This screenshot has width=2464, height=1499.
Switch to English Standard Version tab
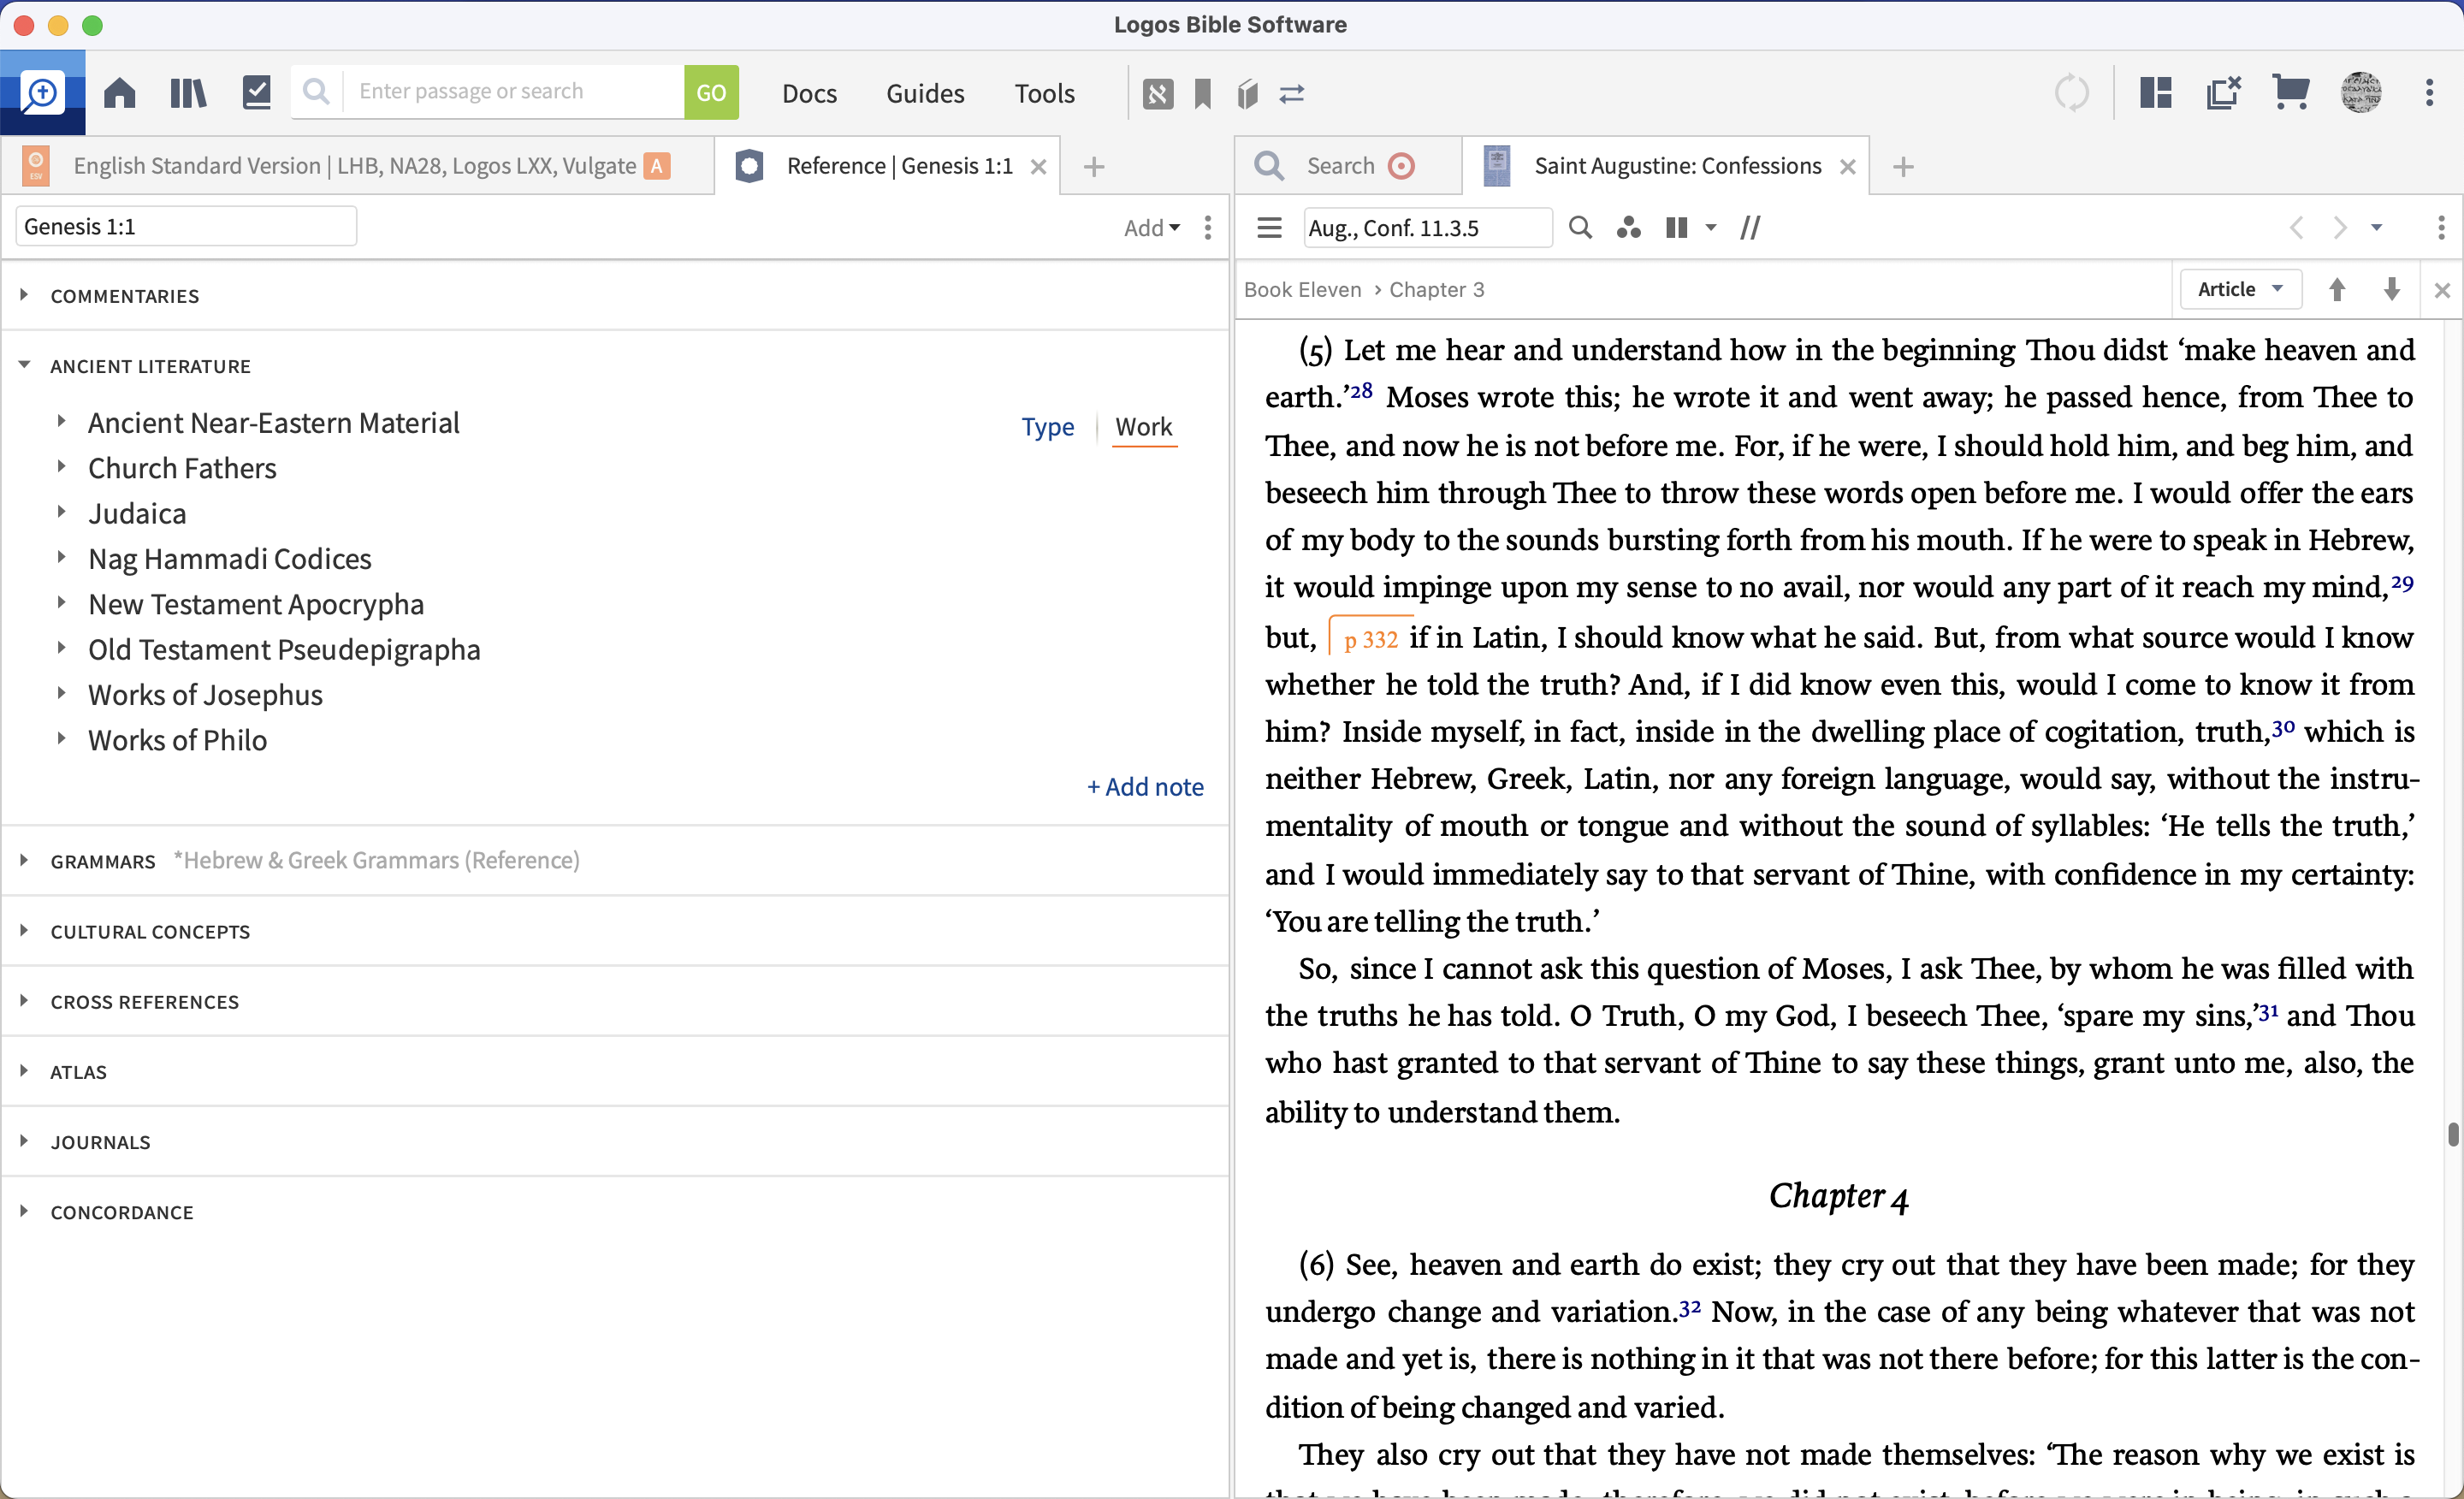[355, 166]
